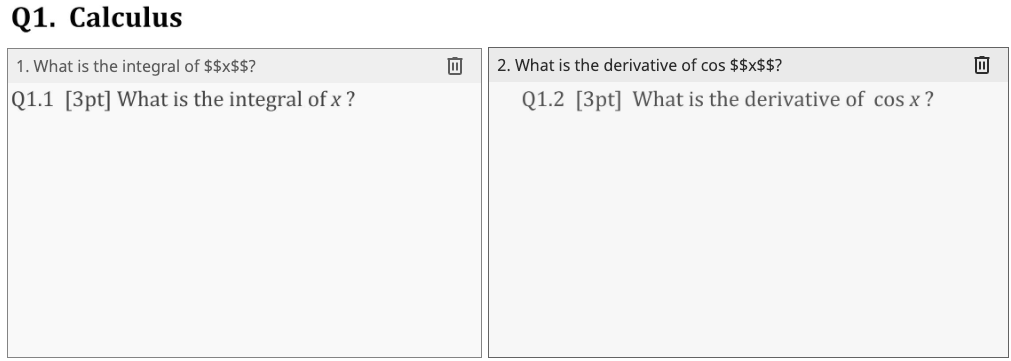Click the 'Q1.2' question number label
This screenshot has height=361, width=1011.
tap(543, 100)
